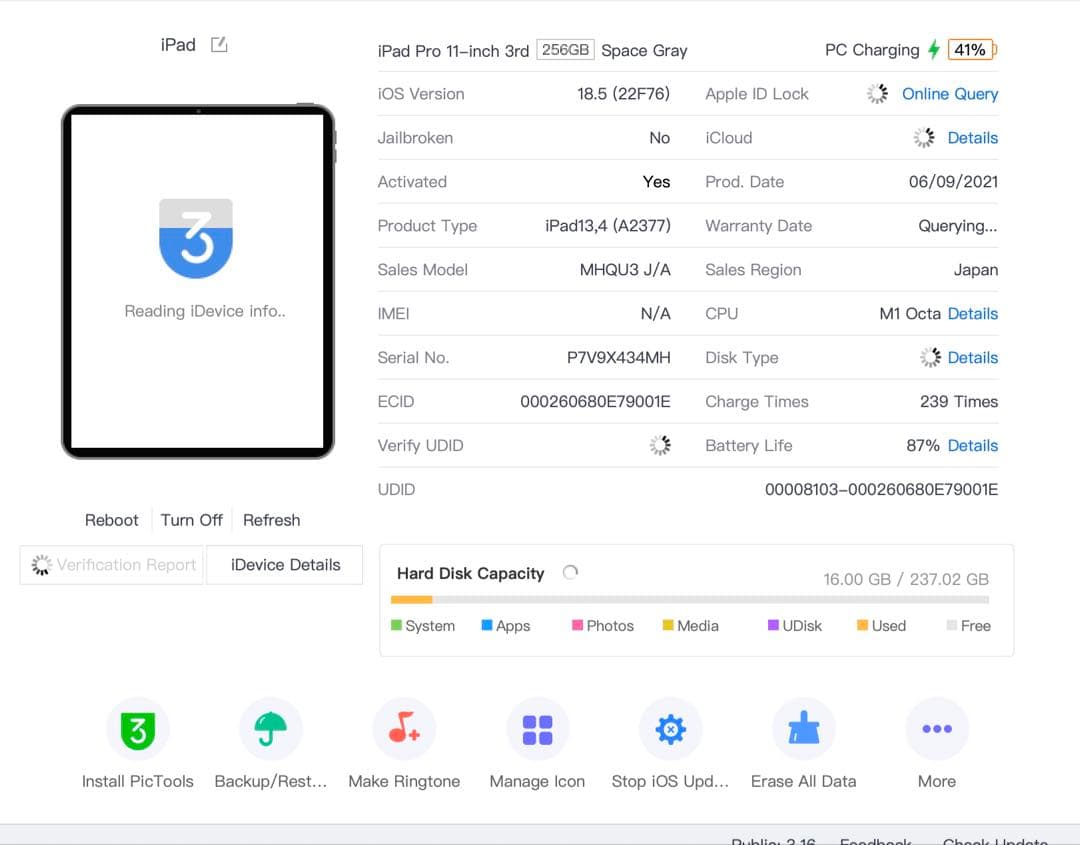View CPU Details for M1 Octa
The image size is (1080, 845).
(x=972, y=314)
